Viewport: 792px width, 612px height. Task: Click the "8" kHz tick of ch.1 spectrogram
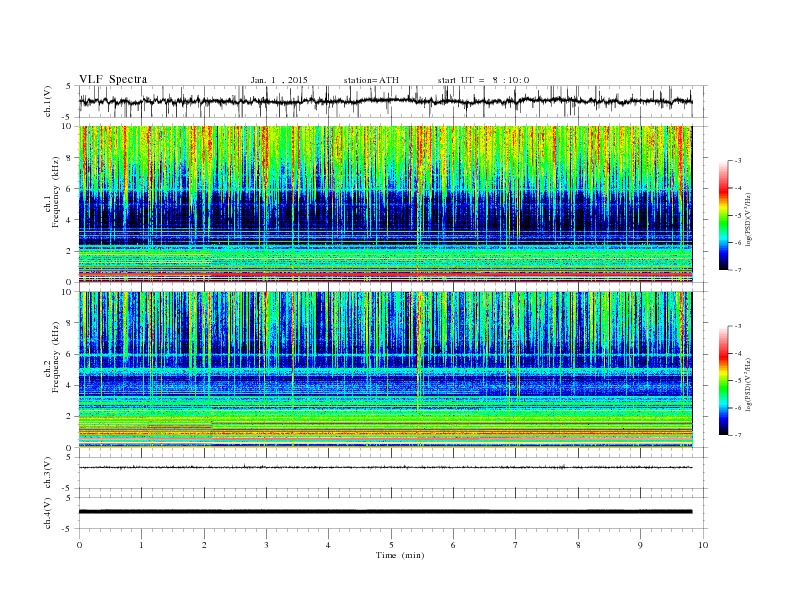click(70, 158)
